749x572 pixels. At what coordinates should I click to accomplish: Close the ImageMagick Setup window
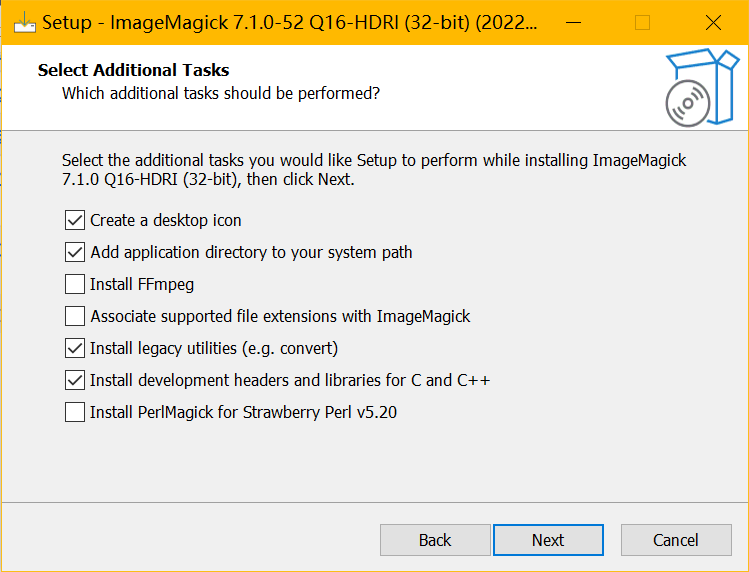point(713,22)
